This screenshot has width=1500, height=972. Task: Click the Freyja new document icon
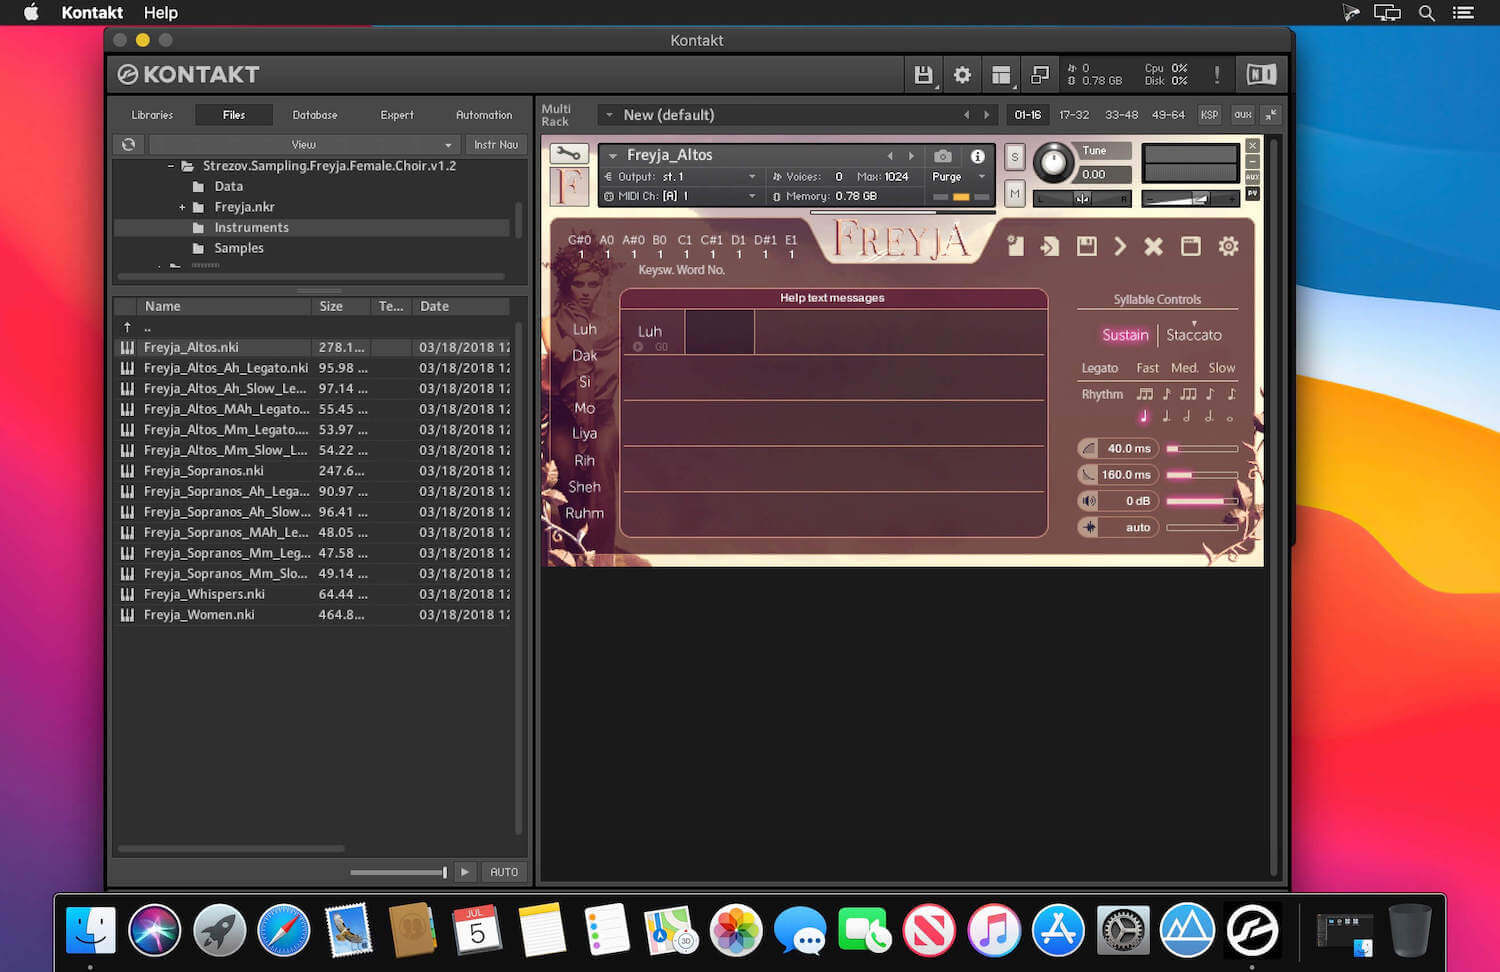1015,246
